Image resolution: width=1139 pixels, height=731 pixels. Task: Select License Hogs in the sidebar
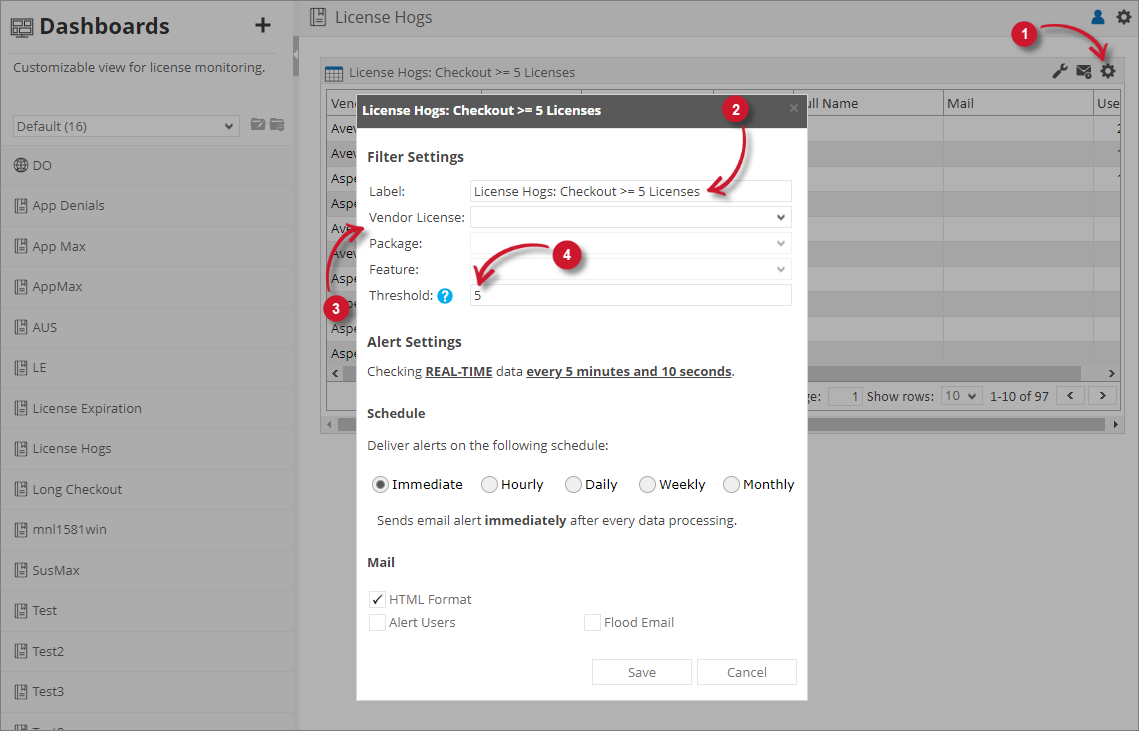[149, 448]
